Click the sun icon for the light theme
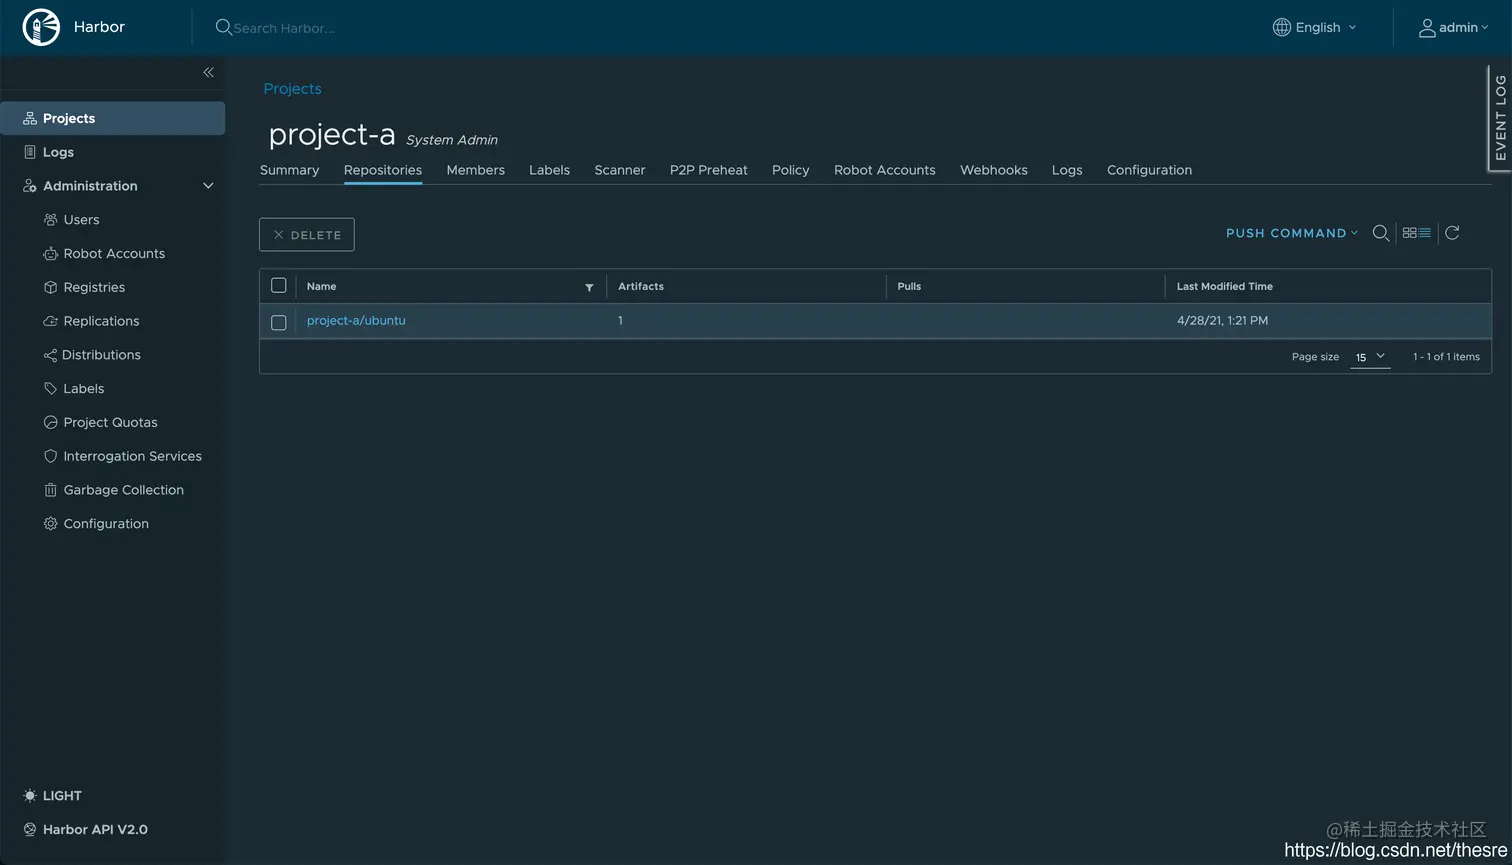This screenshot has width=1512, height=865. 30,796
